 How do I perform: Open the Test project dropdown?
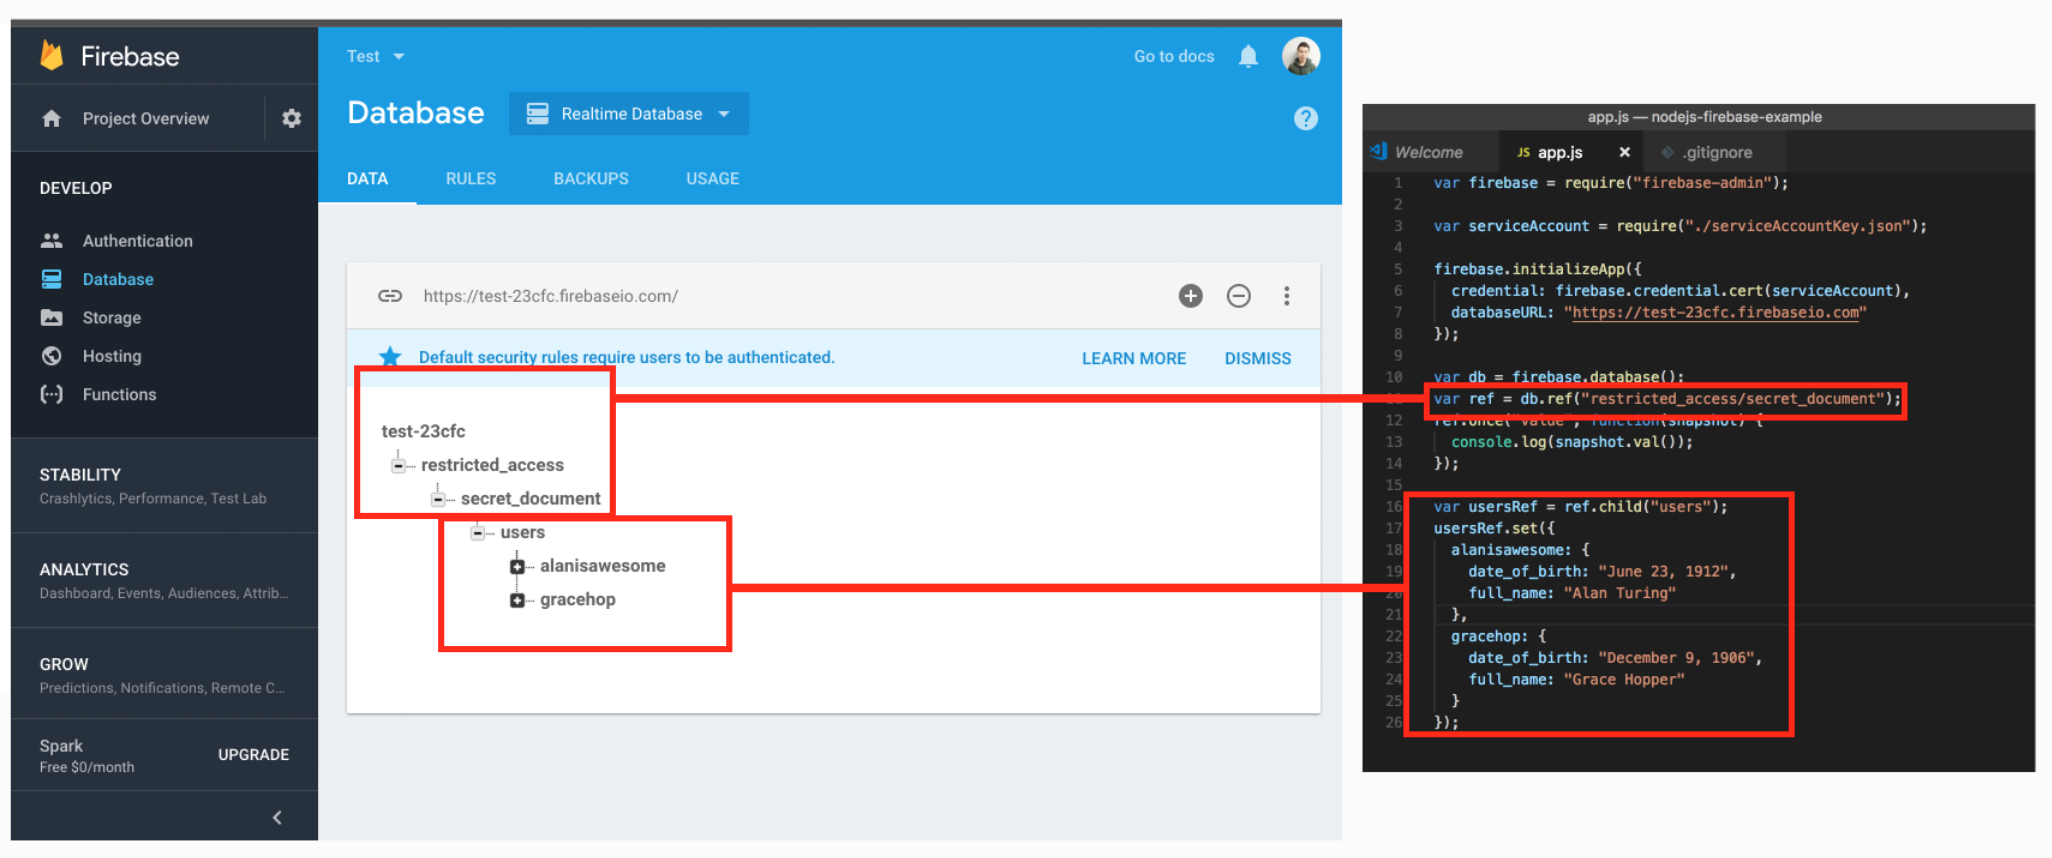point(376,56)
